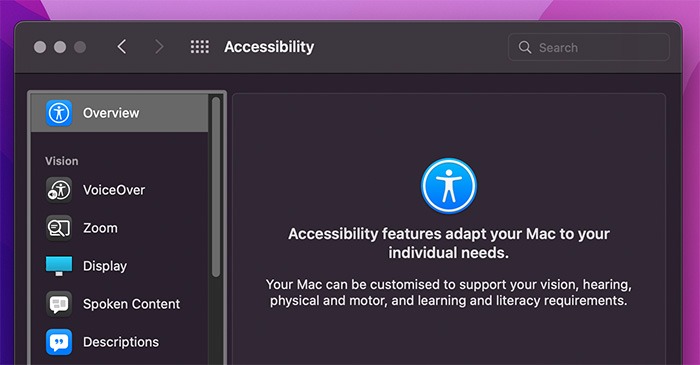Select Overview in the sidebar
The height and width of the screenshot is (365, 700).
tap(120, 113)
